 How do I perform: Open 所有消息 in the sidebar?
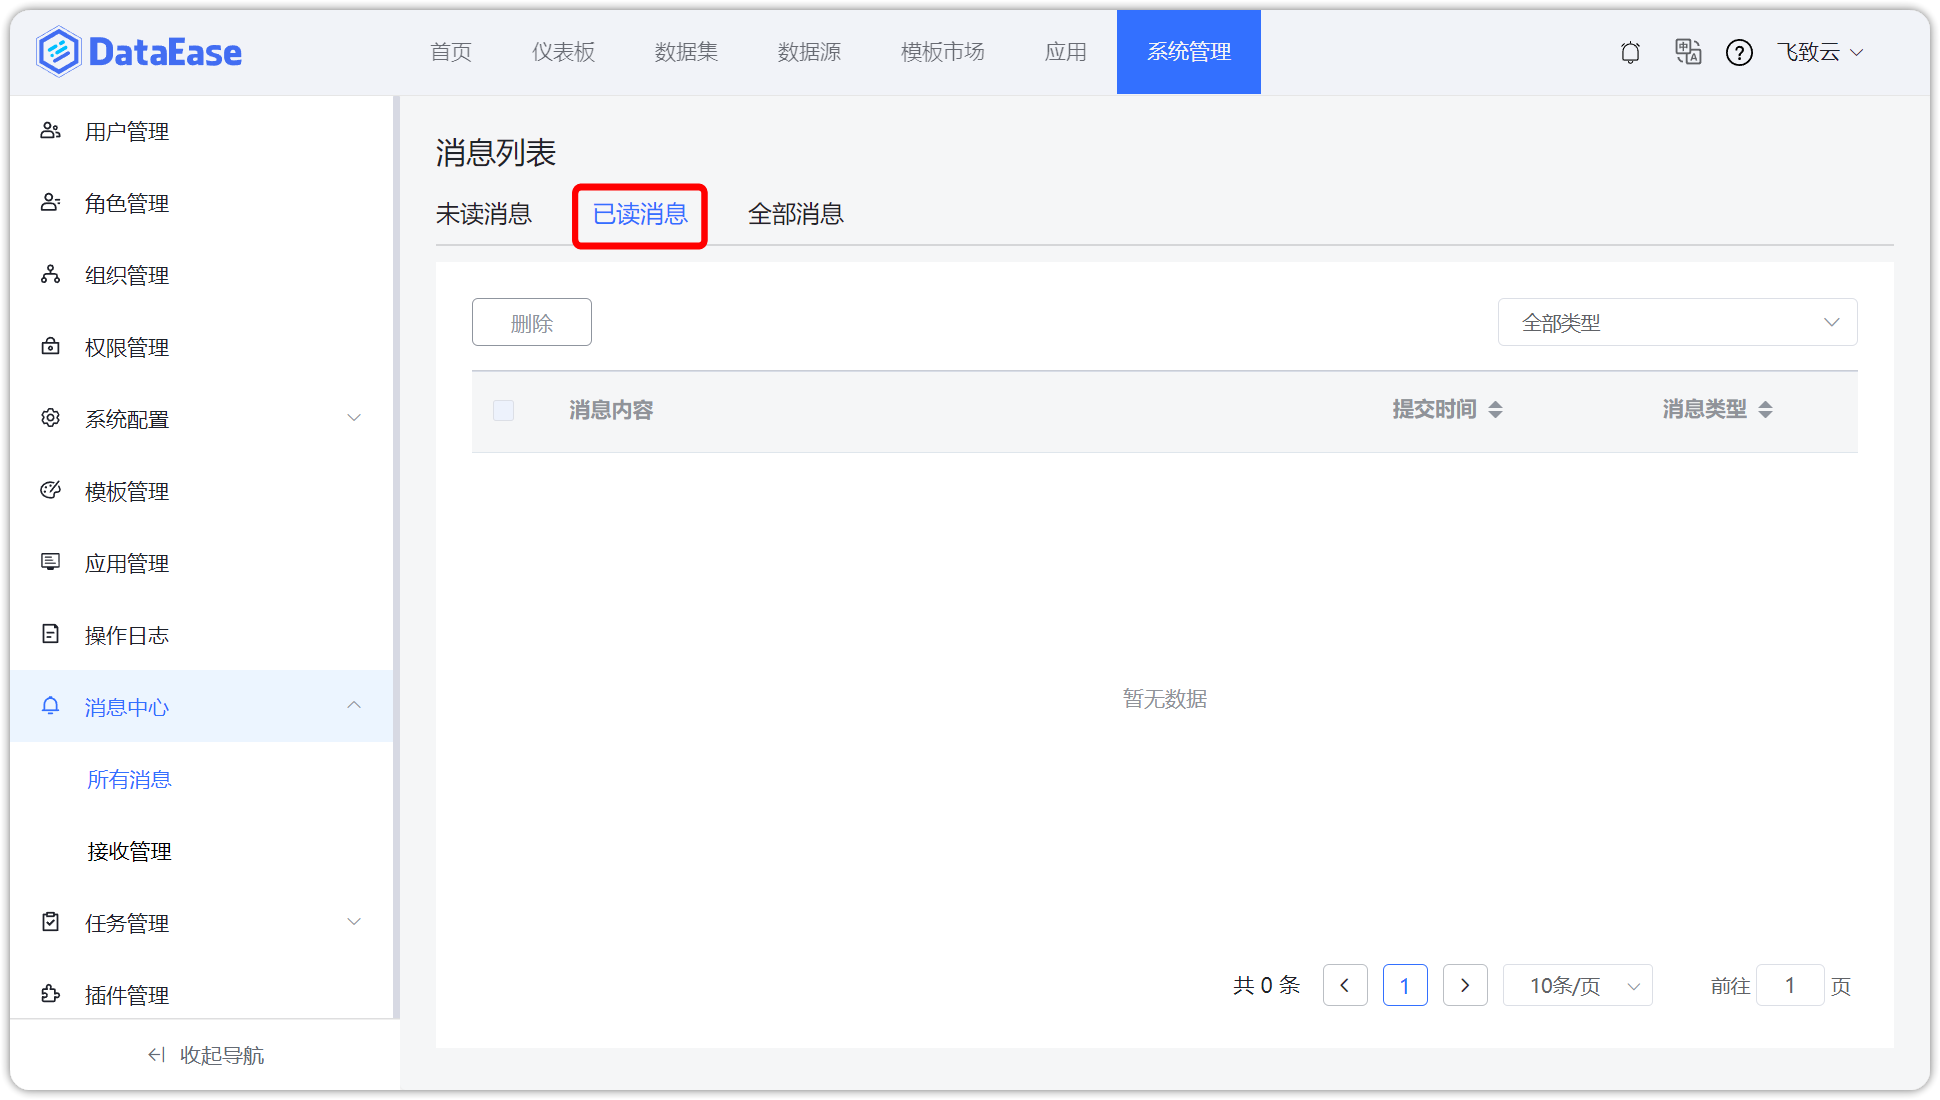[129, 779]
